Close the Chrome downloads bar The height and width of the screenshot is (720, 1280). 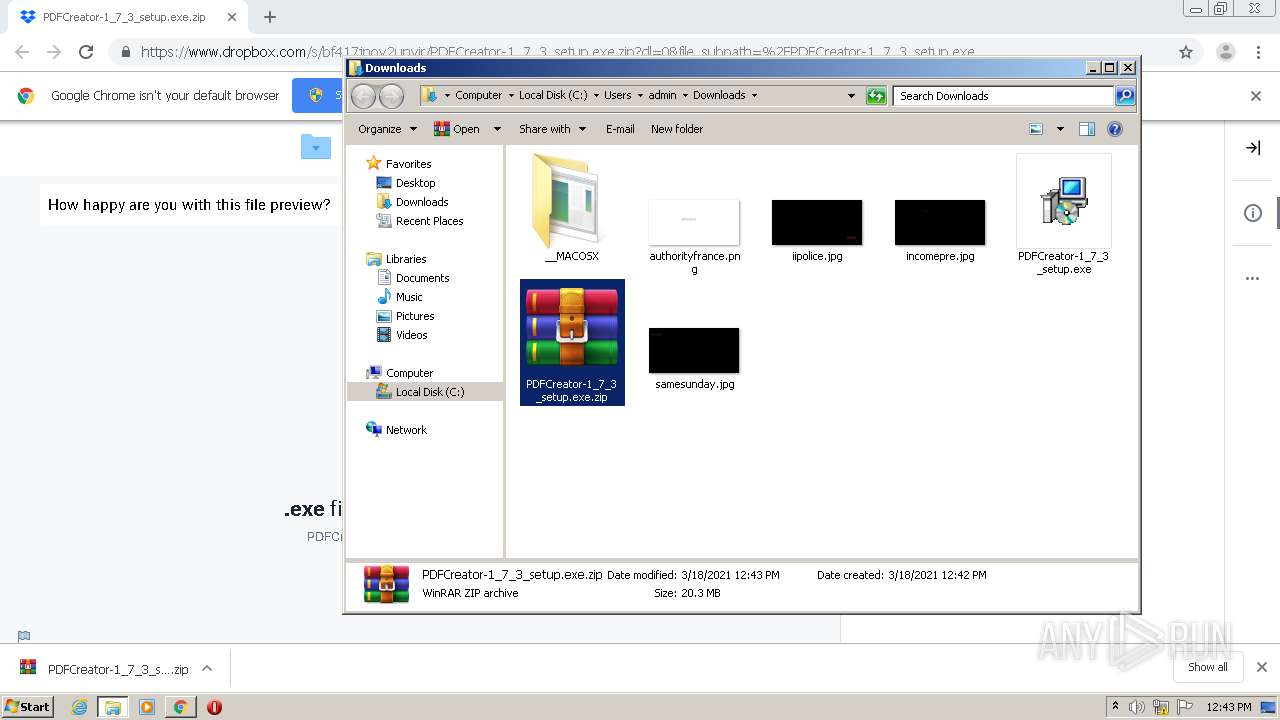coord(1262,667)
